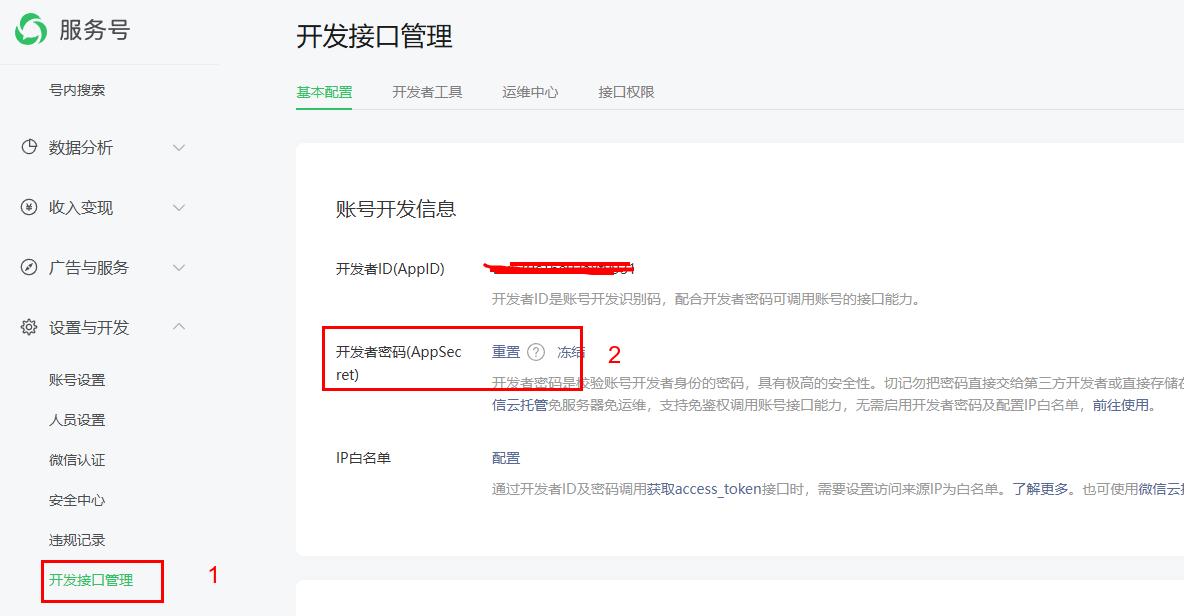
Task: Click the question mark help icon beside 重置
Action: [536, 352]
